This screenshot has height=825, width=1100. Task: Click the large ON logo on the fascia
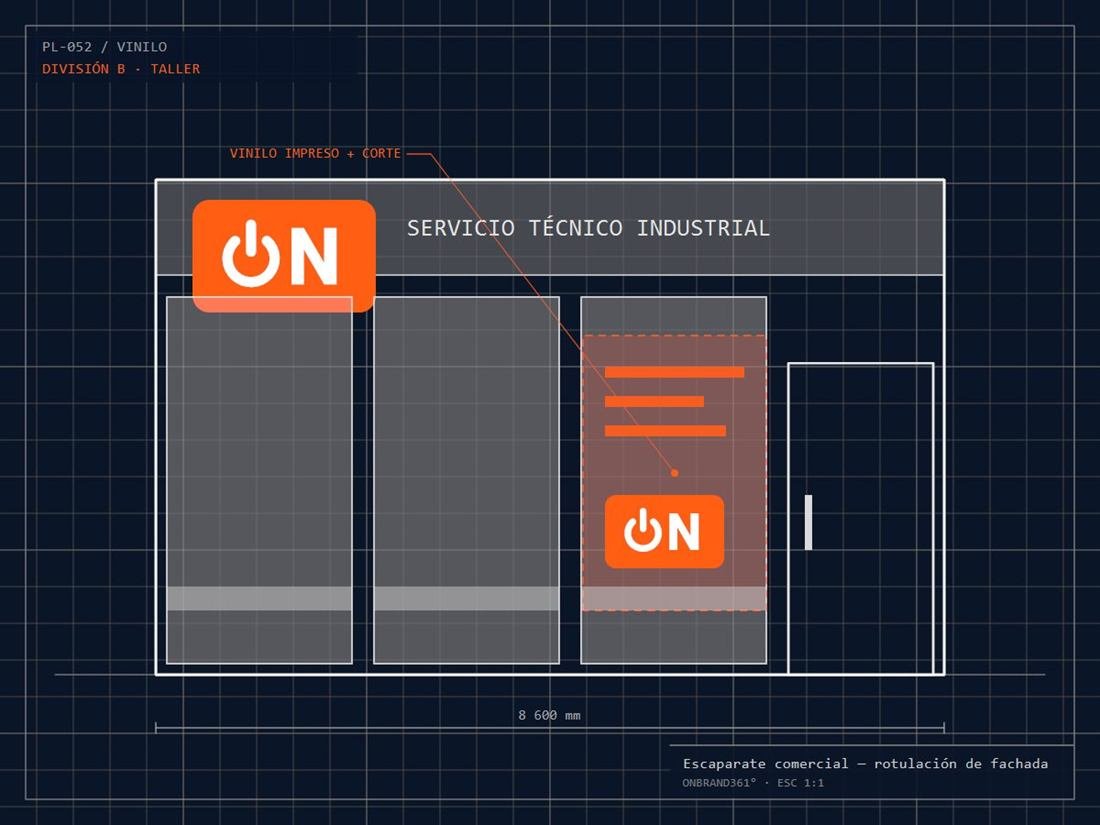pyautogui.click(x=284, y=256)
